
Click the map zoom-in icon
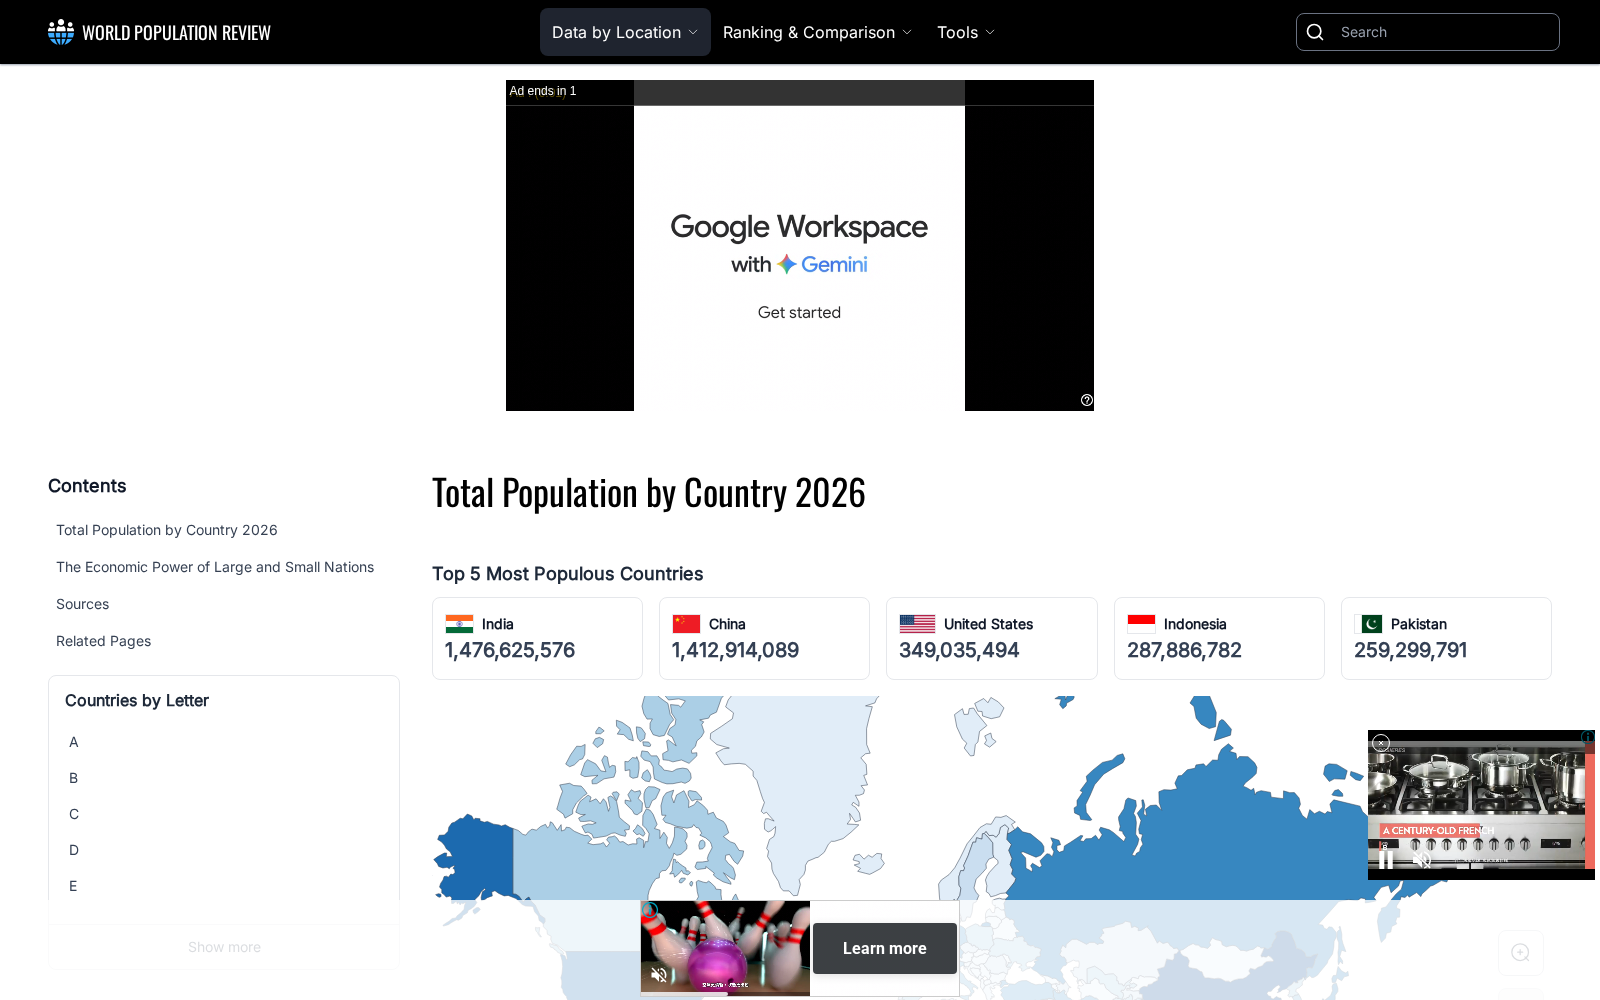[x=1520, y=953]
